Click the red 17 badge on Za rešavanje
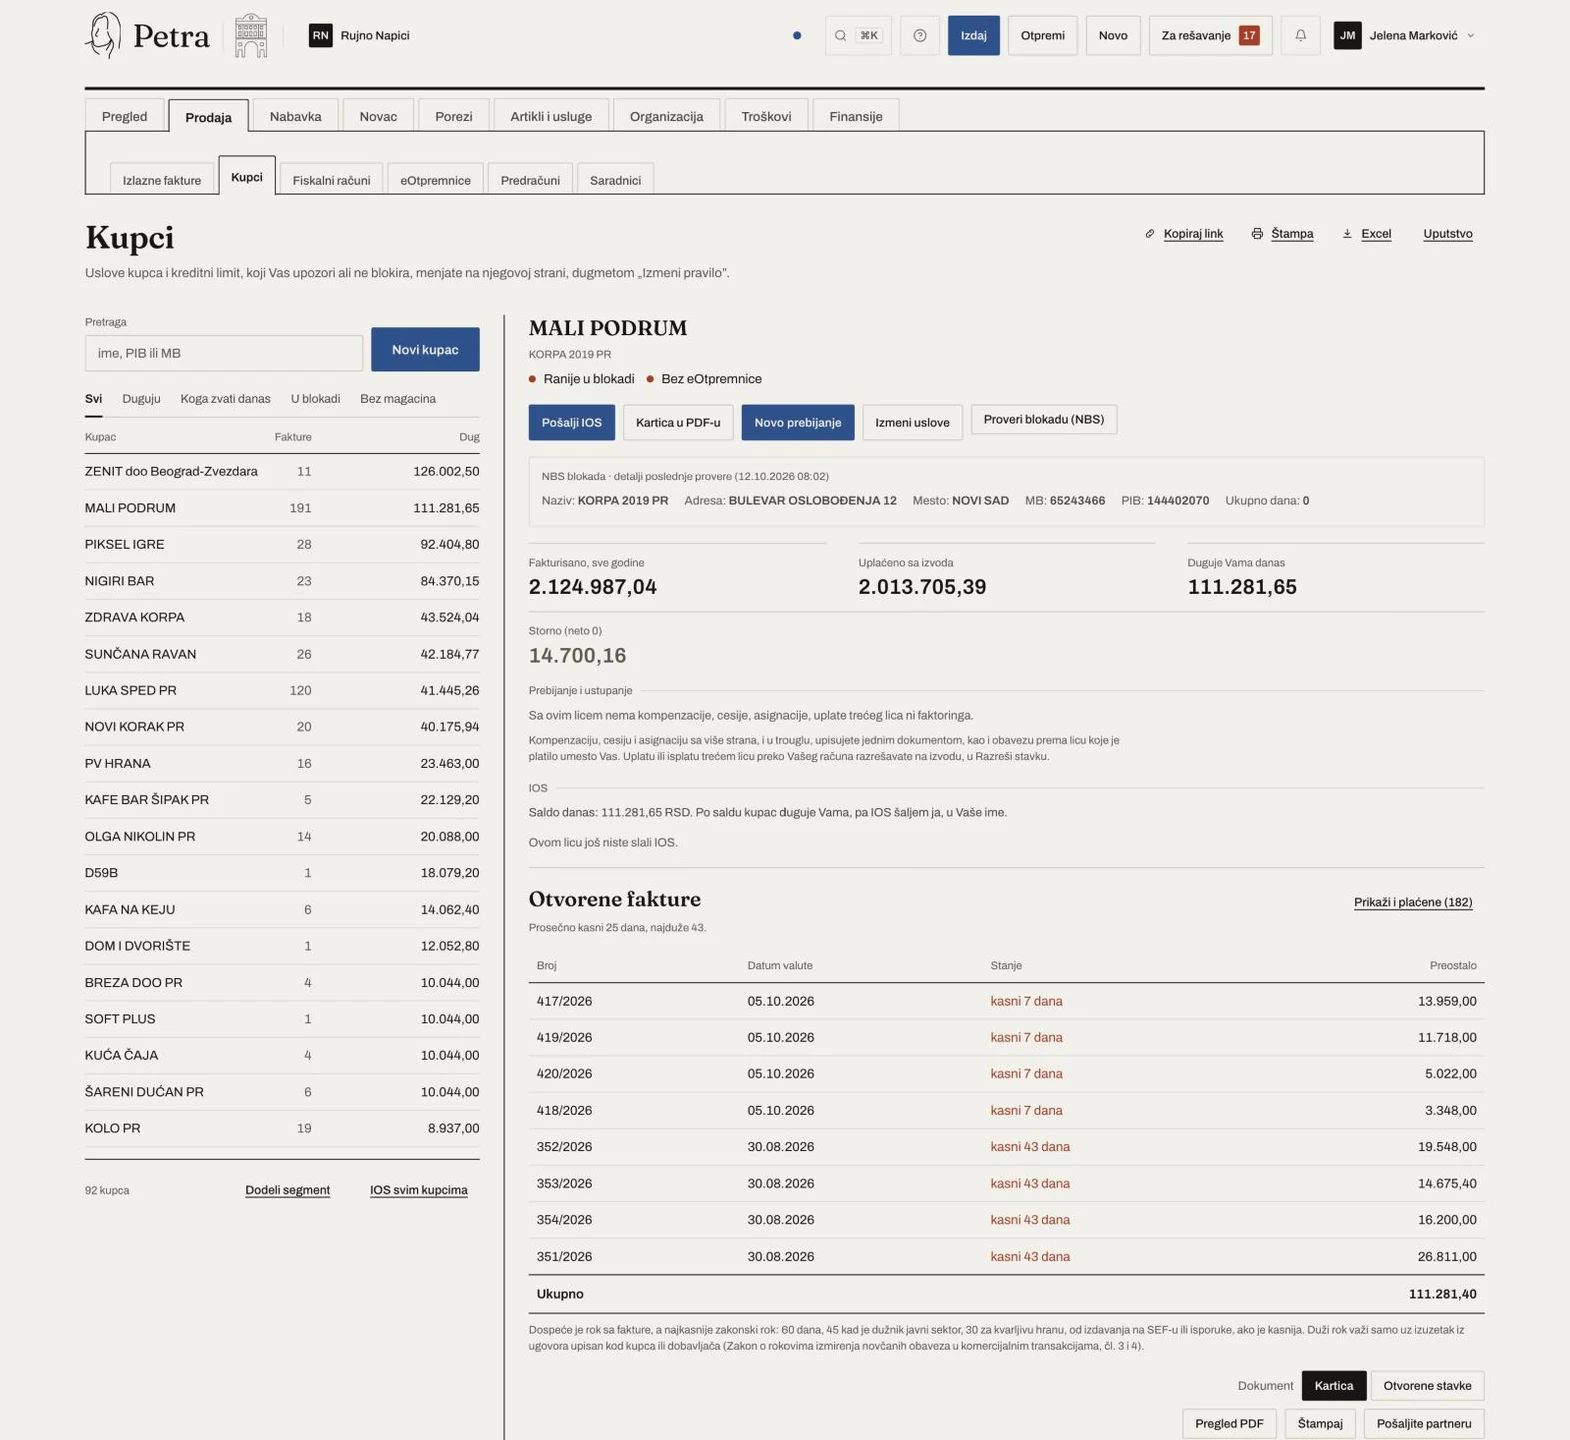 (x=1249, y=36)
